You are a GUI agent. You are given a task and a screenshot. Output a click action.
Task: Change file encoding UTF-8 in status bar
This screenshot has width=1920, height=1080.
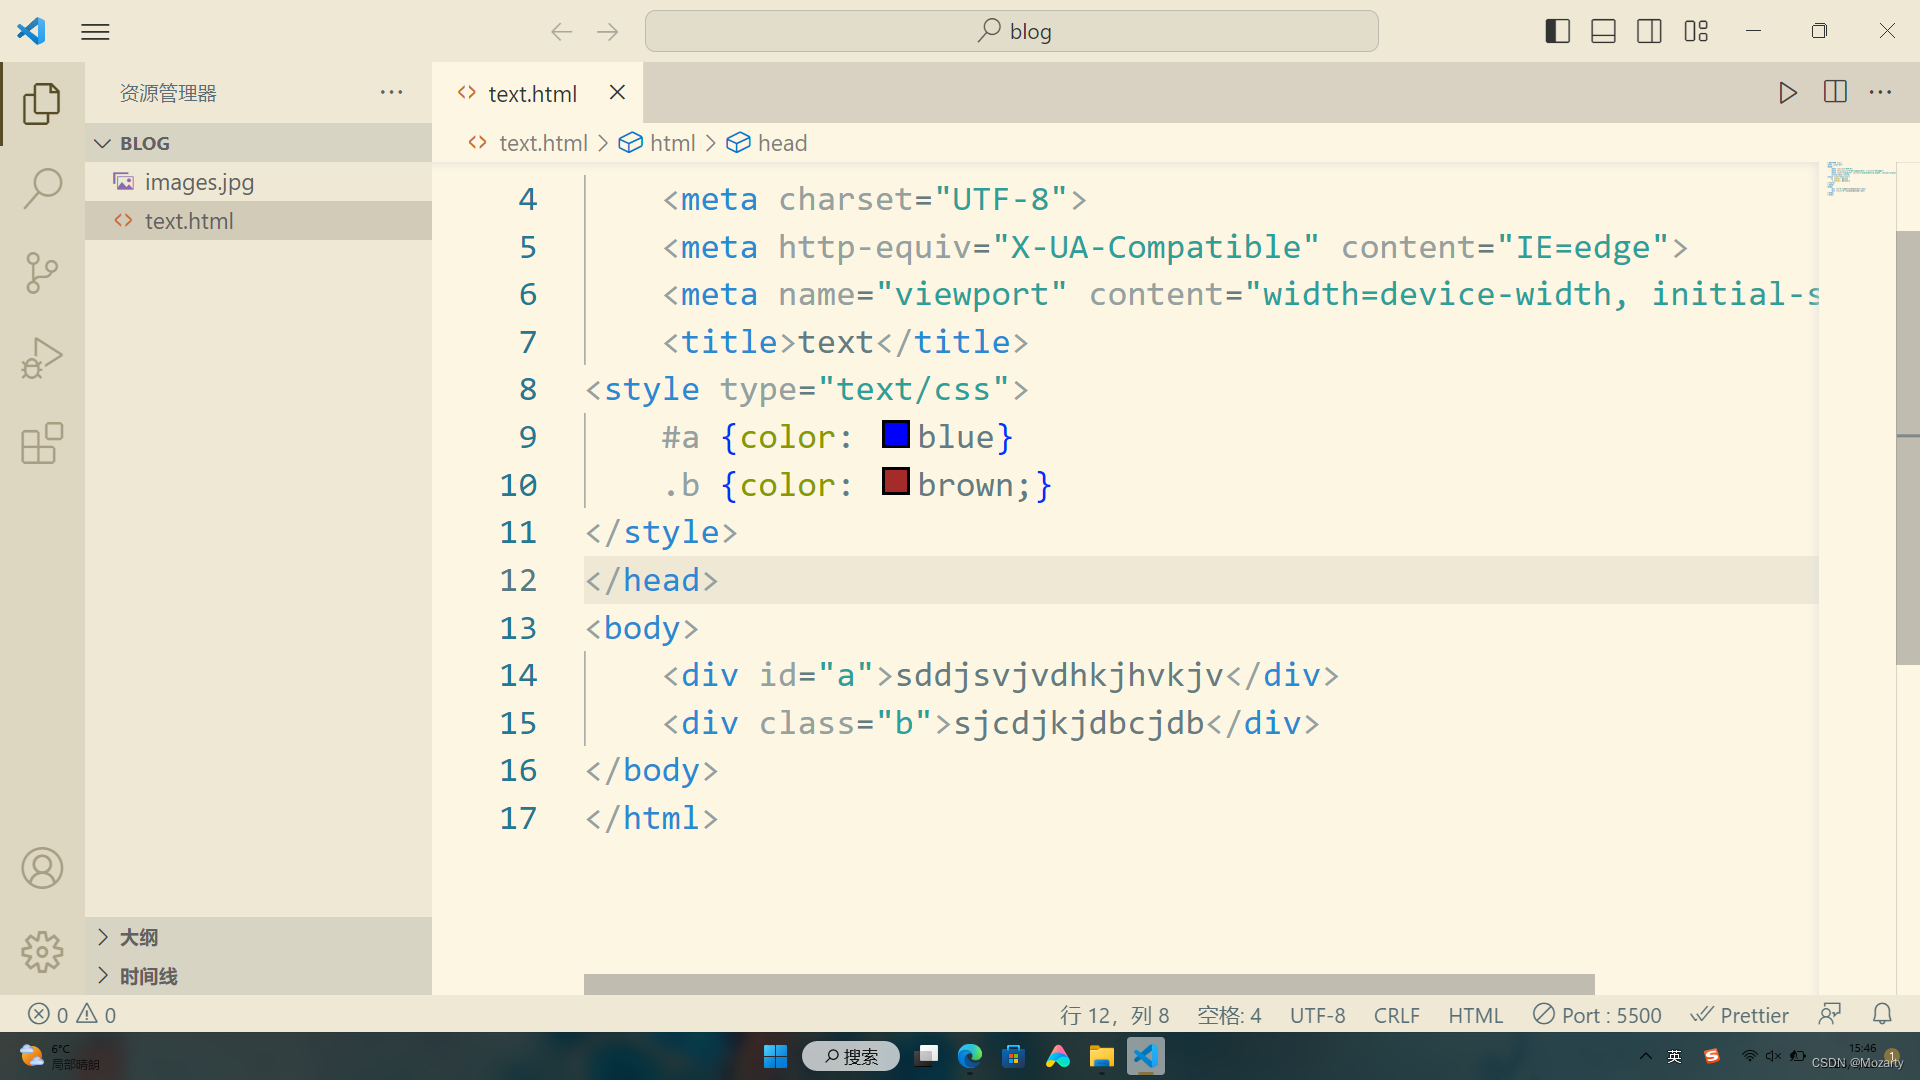pos(1317,1015)
